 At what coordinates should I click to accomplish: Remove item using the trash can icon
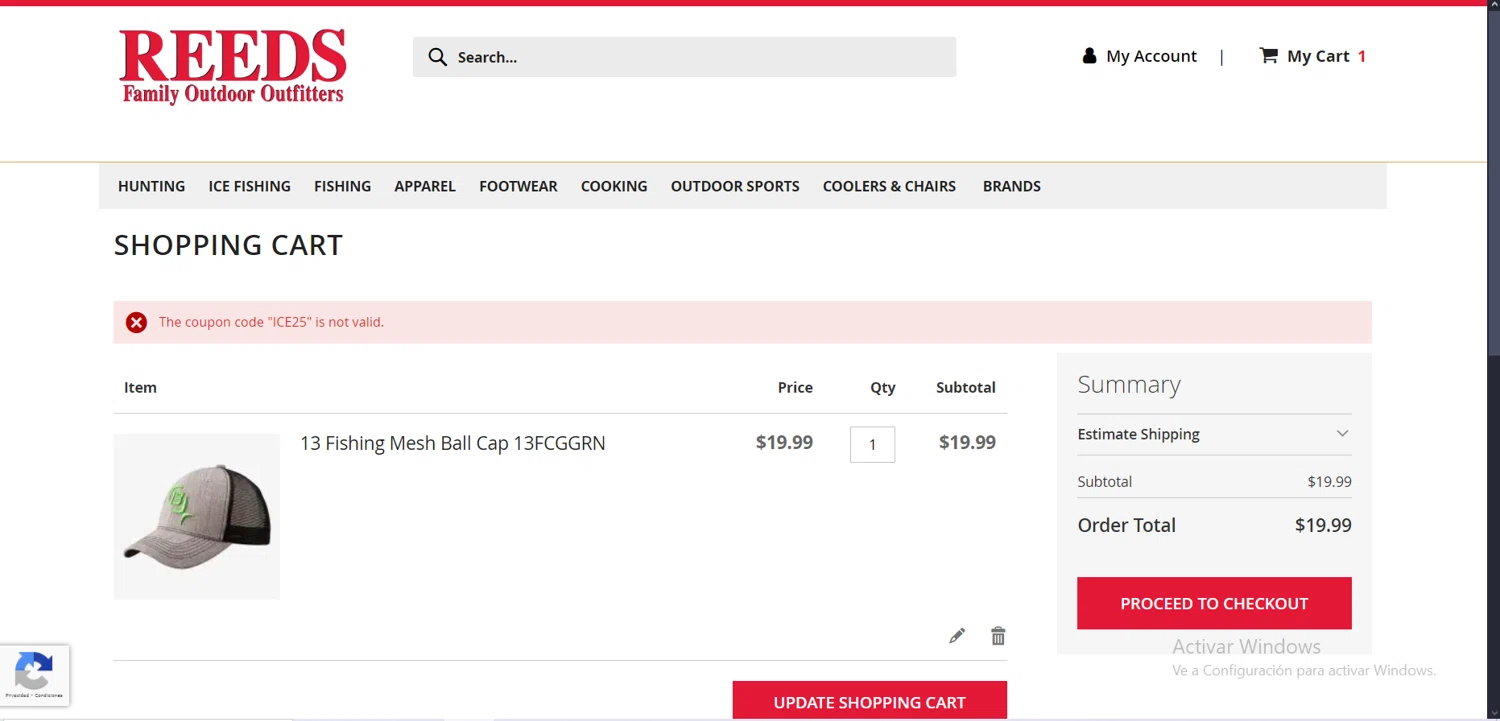point(998,636)
